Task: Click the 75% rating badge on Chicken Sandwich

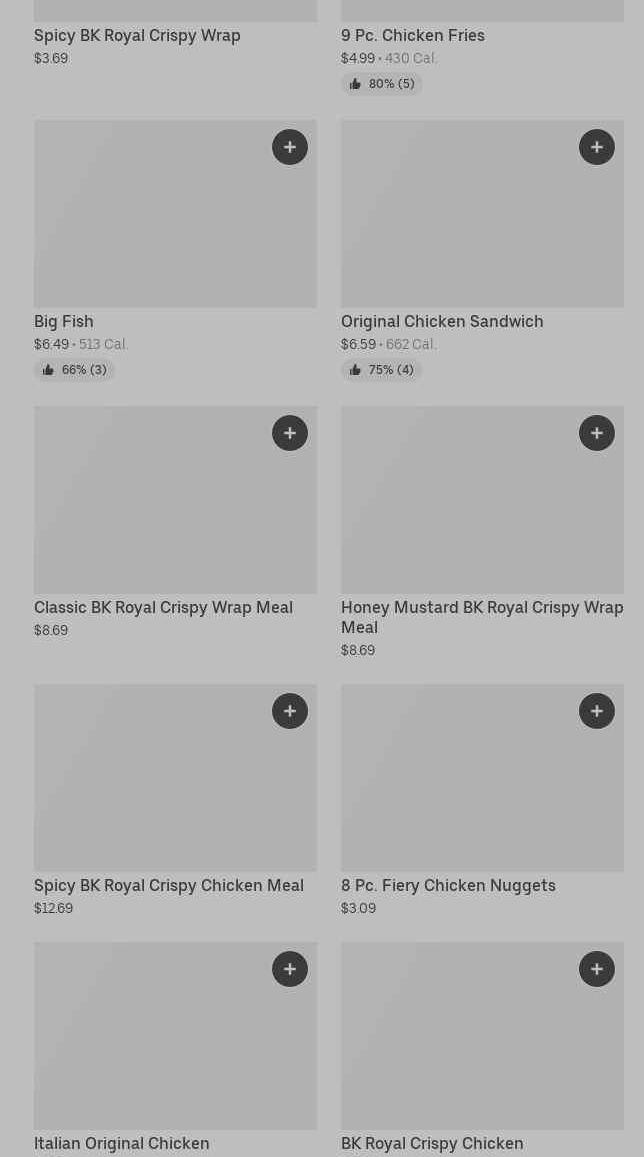Action: pyautogui.click(x=382, y=370)
